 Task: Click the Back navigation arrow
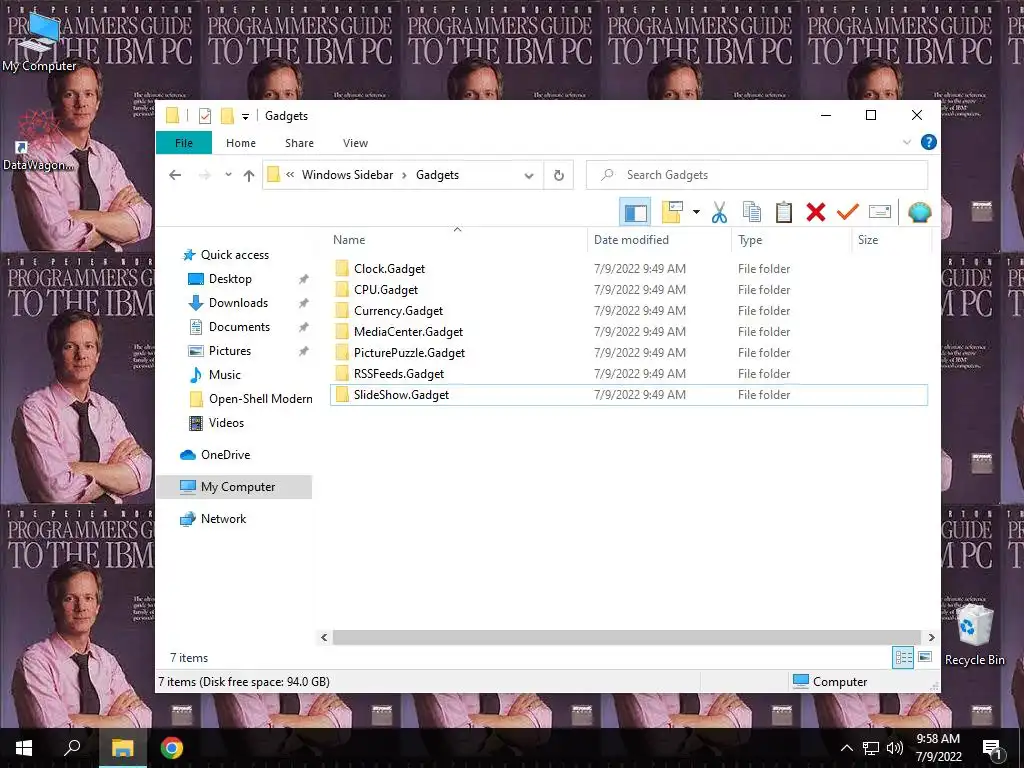(x=175, y=175)
